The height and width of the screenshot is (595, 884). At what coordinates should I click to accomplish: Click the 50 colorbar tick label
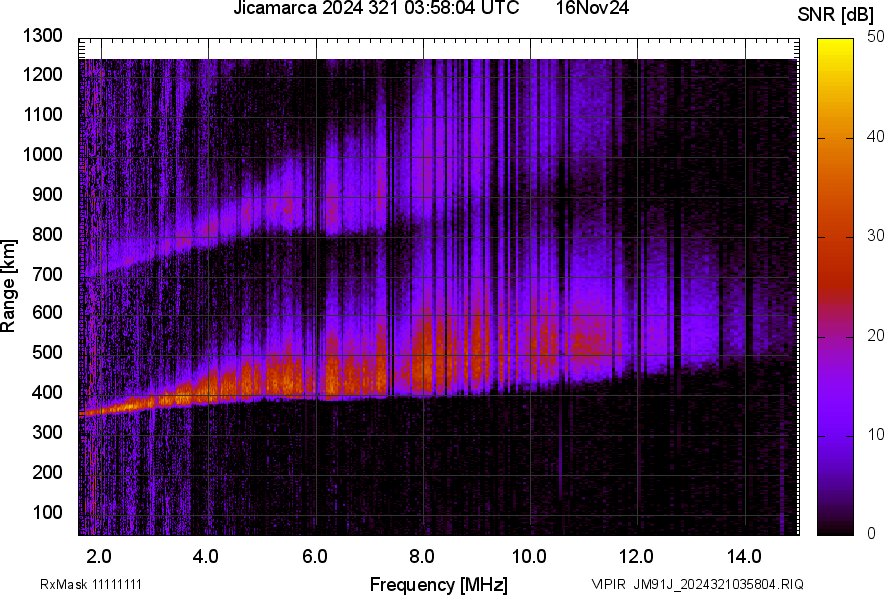coord(875,37)
